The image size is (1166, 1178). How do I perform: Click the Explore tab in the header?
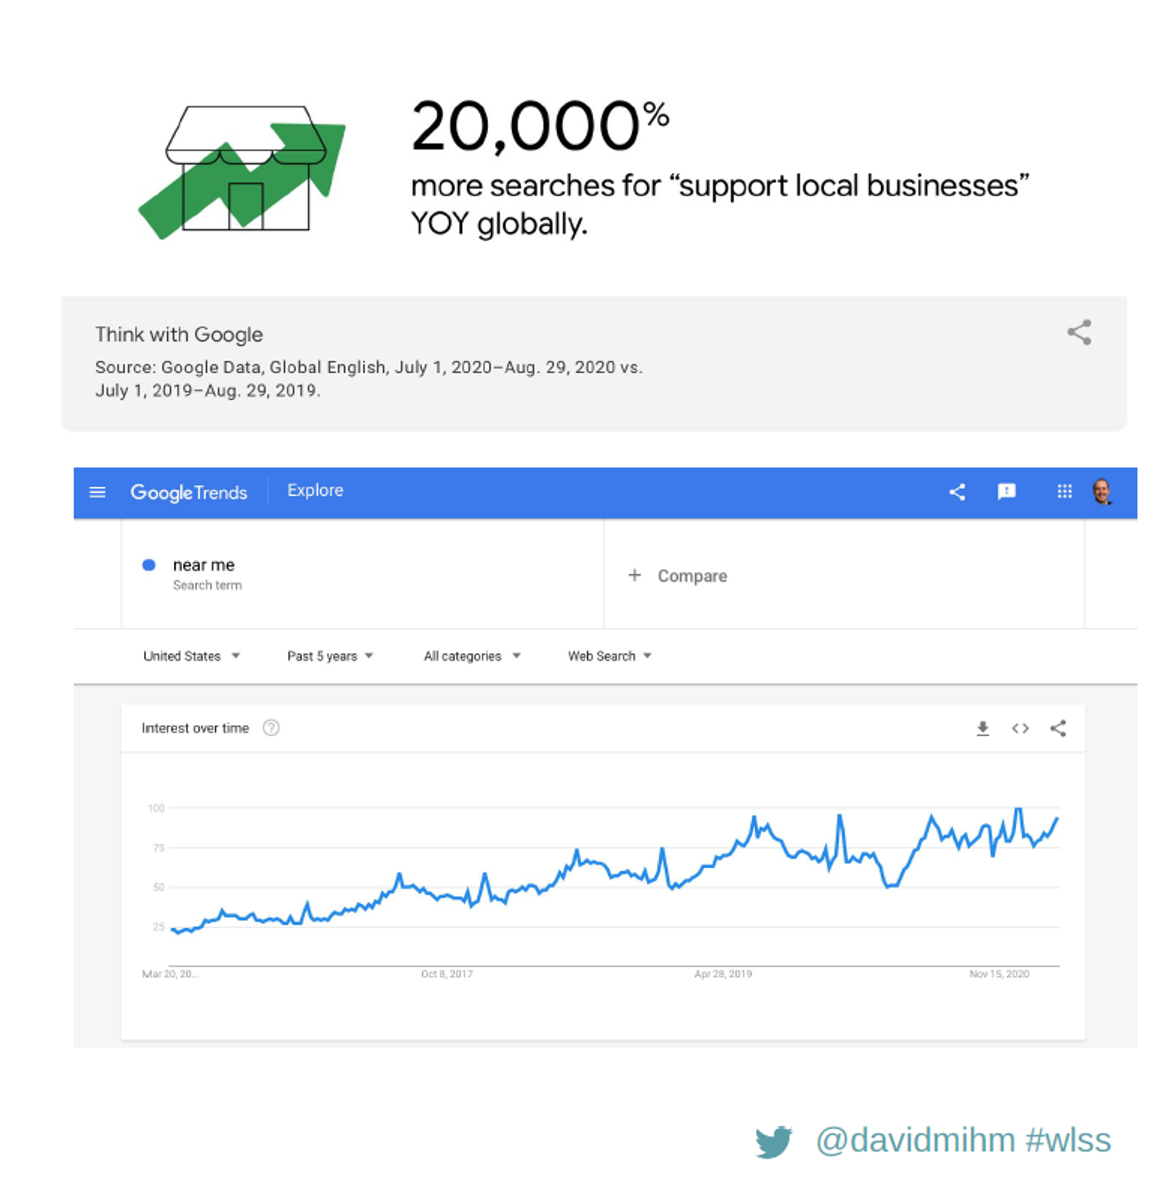(x=315, y=491)
